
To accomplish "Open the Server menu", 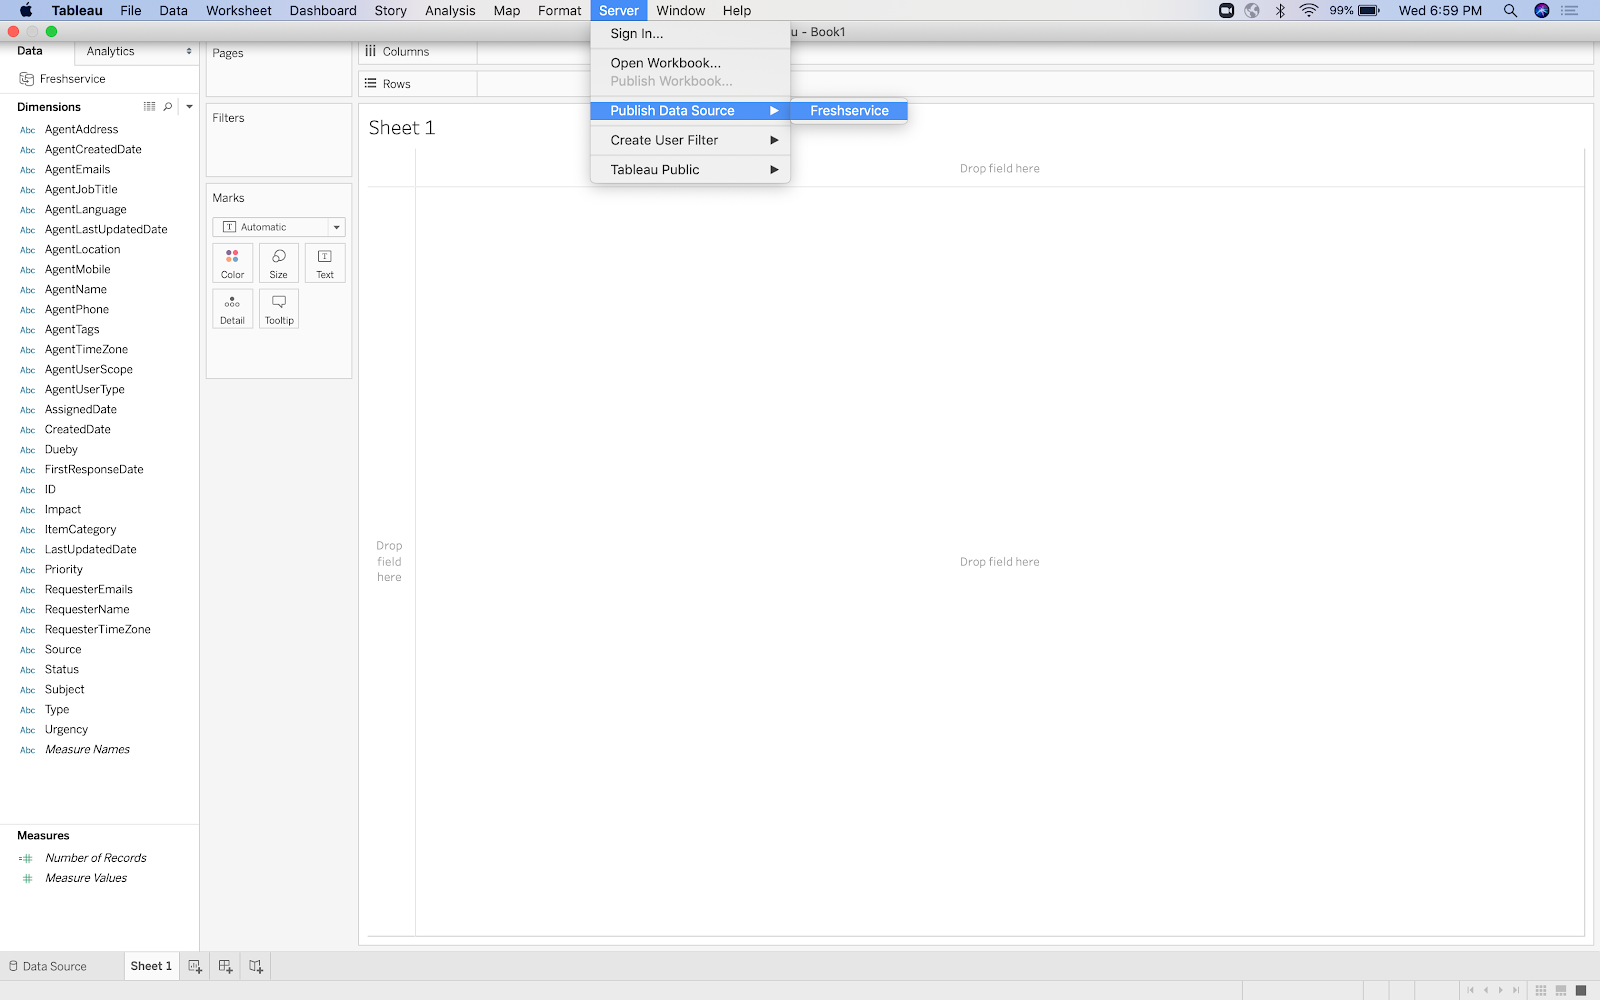I will point(619,10).
